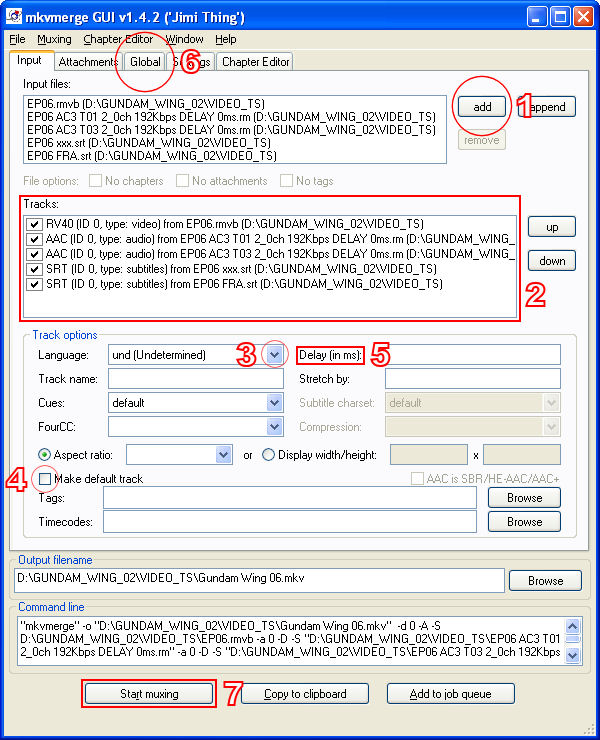Switch to the Attachments tab
This screenshot has width=600, height=740.
88,62
